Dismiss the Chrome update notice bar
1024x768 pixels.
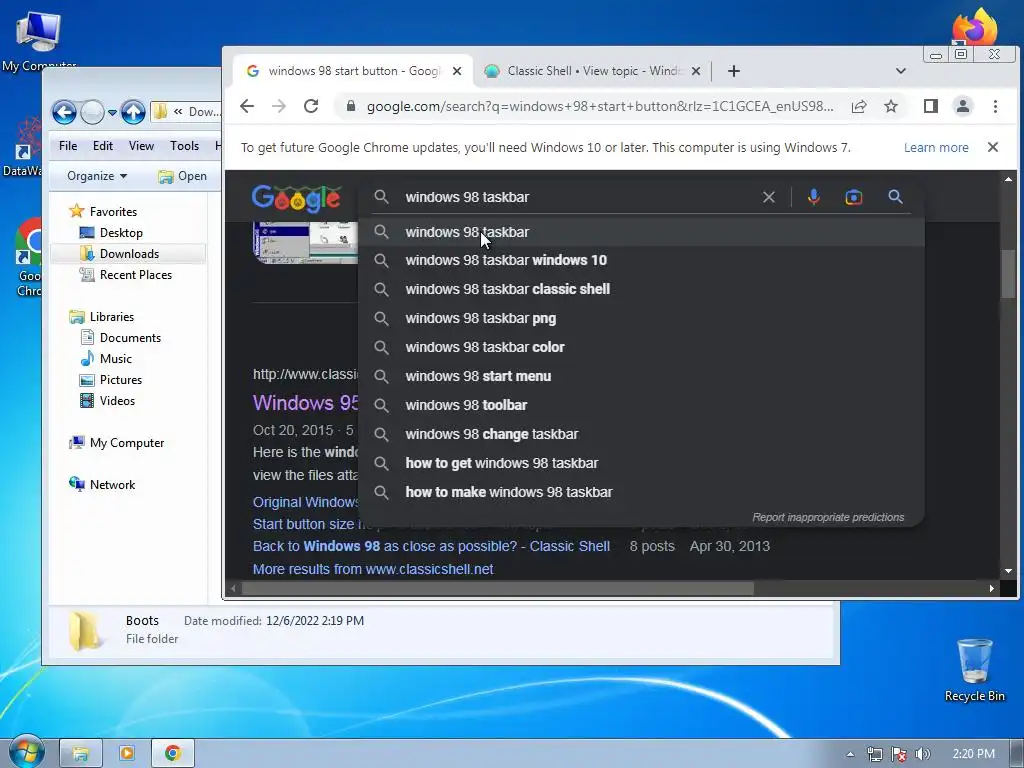point(993,147)
